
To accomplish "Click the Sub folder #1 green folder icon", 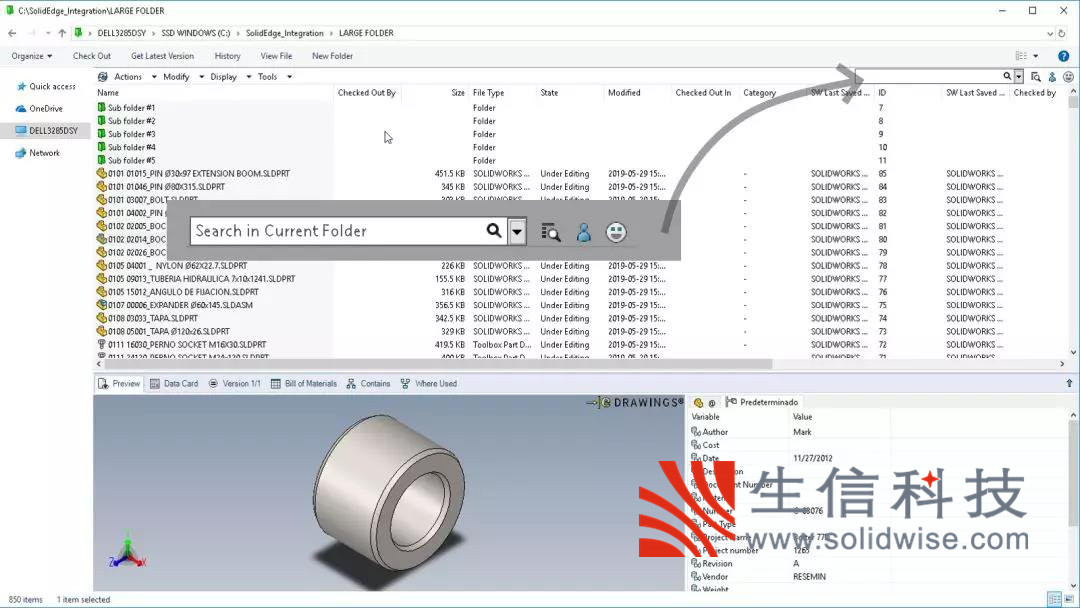I will (x=101, y=107).
